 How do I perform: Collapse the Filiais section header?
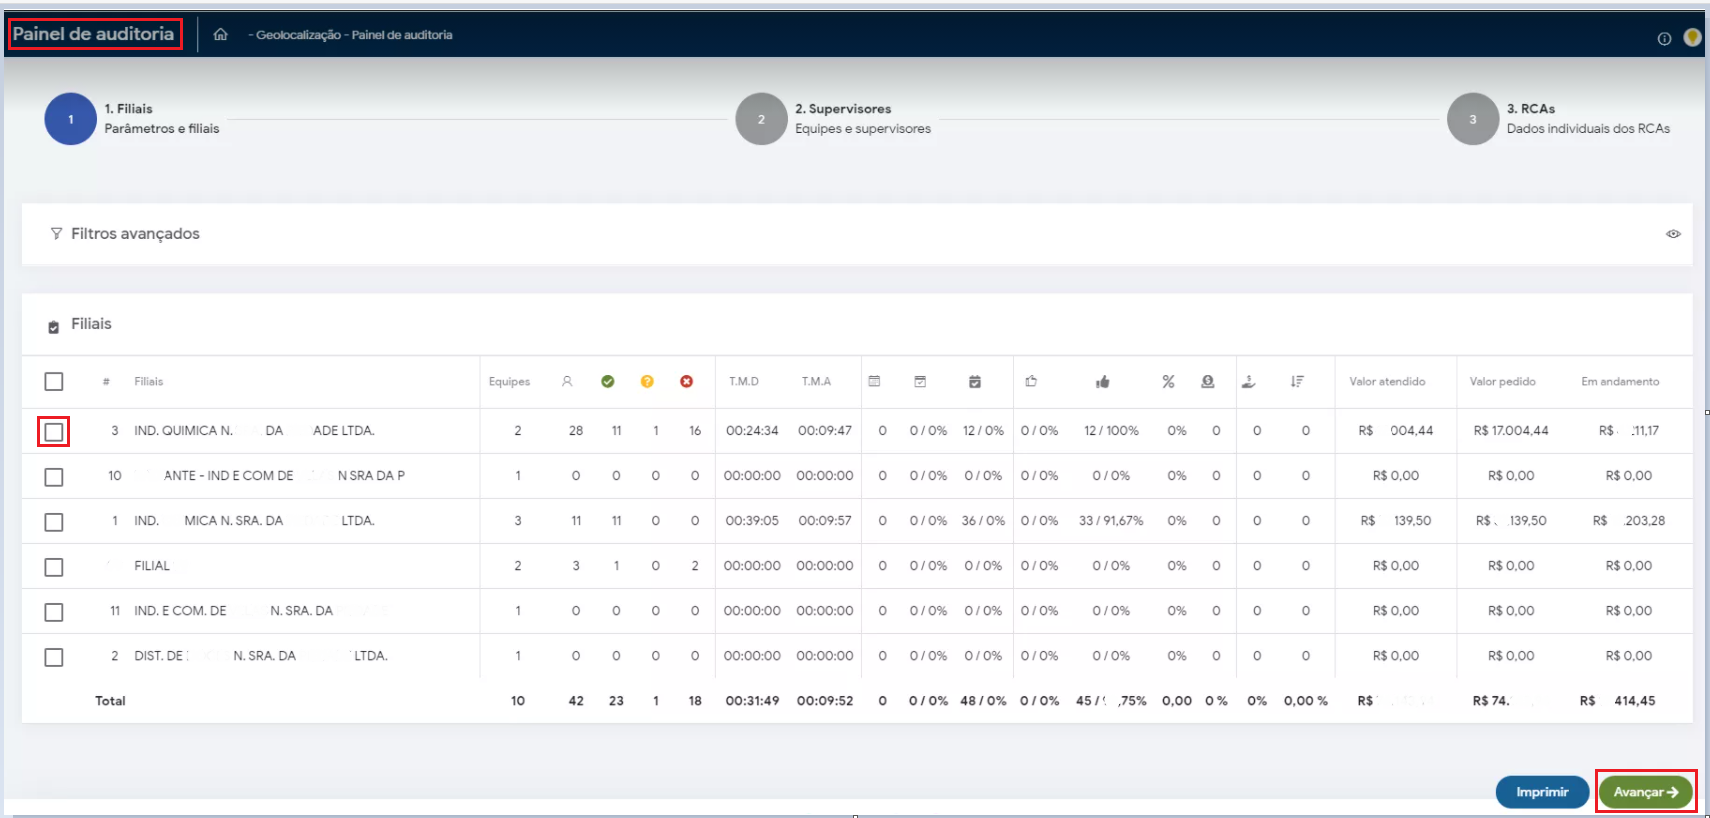pos(91,324)
